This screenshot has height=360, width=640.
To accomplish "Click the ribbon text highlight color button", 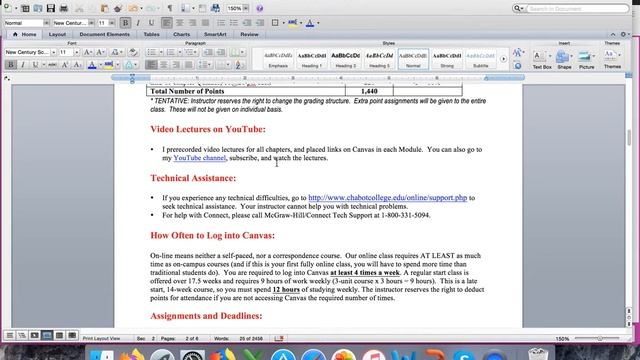I will [x=108, y=65].
